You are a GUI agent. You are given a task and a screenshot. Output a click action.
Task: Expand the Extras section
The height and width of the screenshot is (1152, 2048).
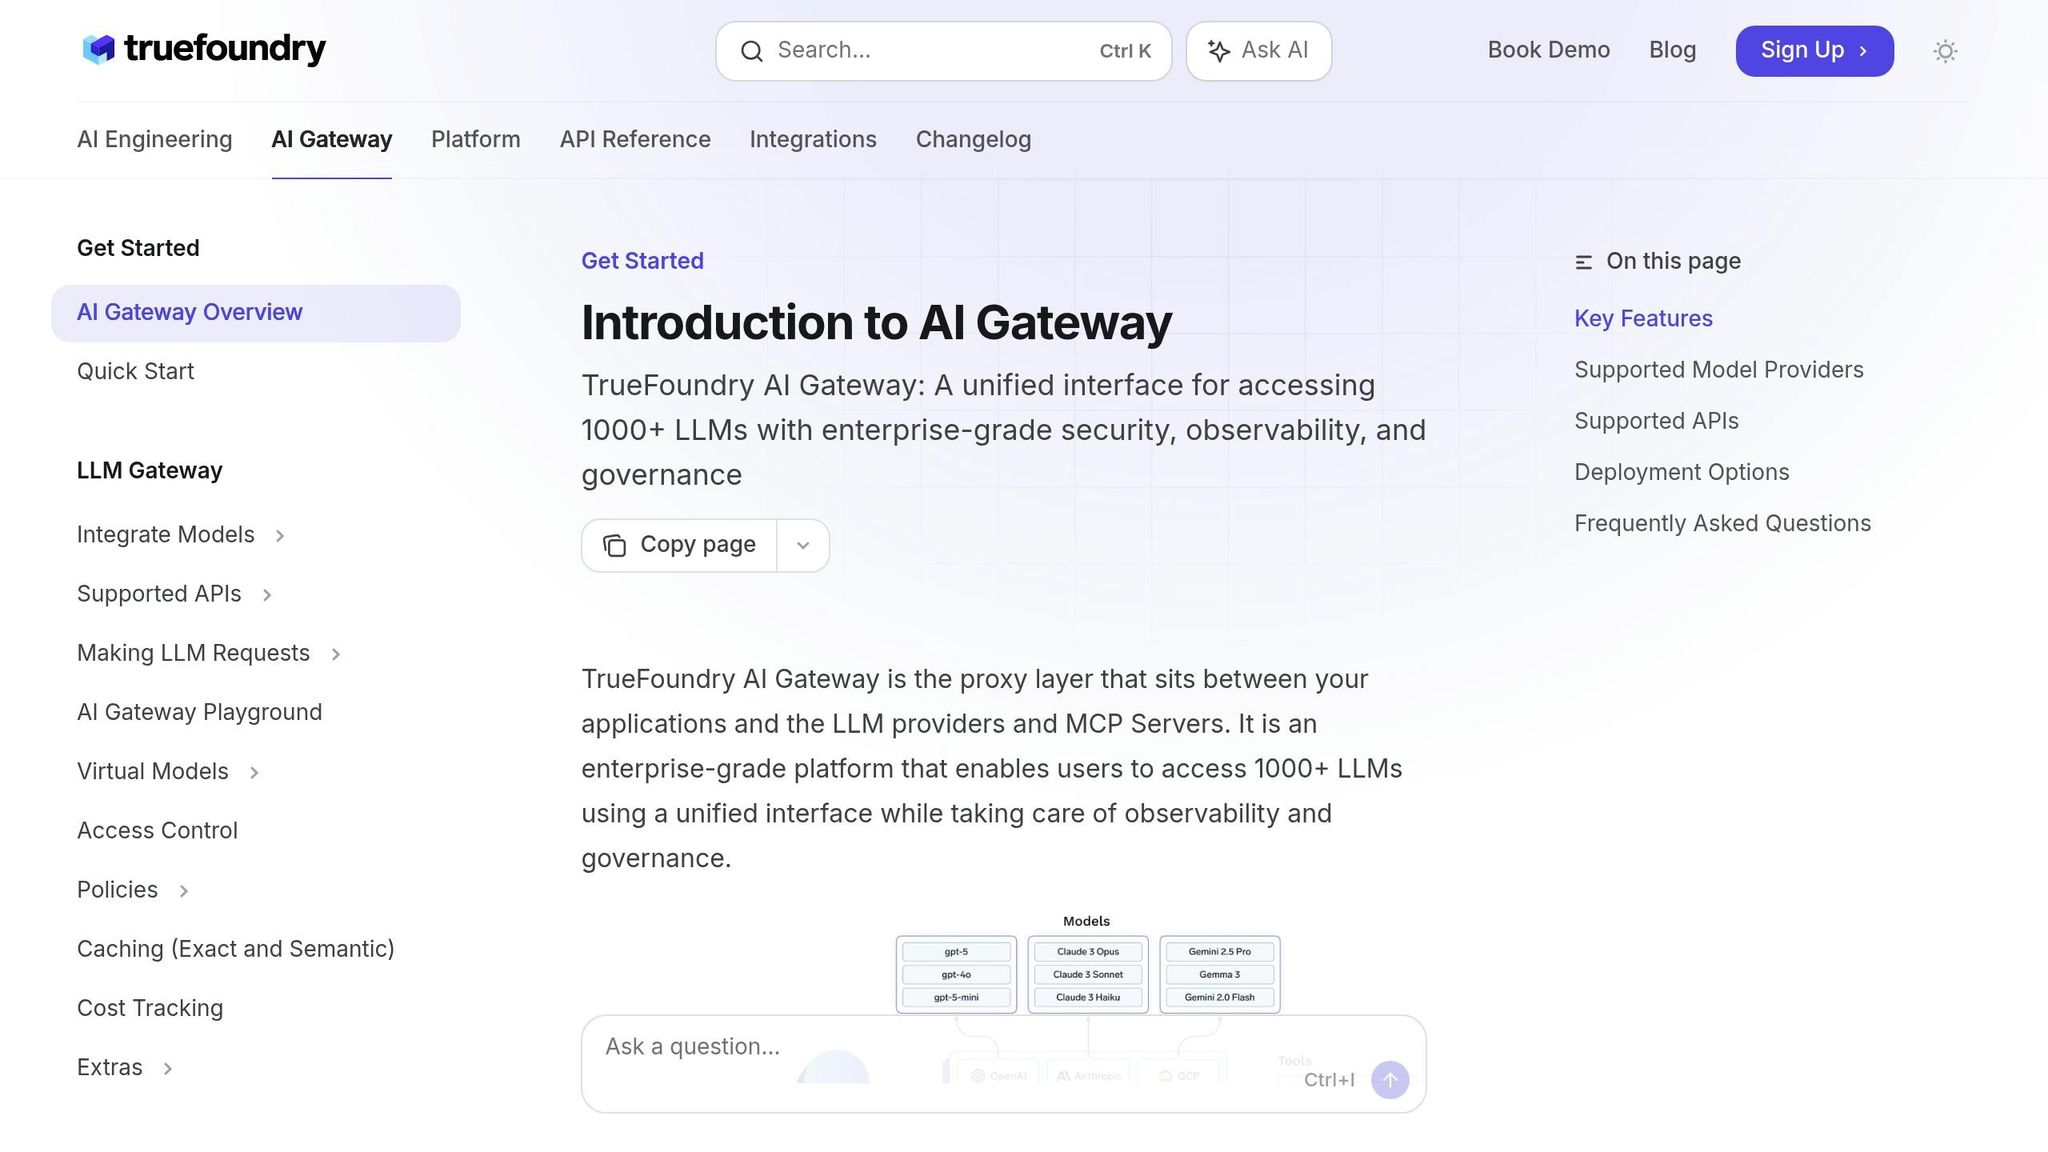coord(168,1069)
